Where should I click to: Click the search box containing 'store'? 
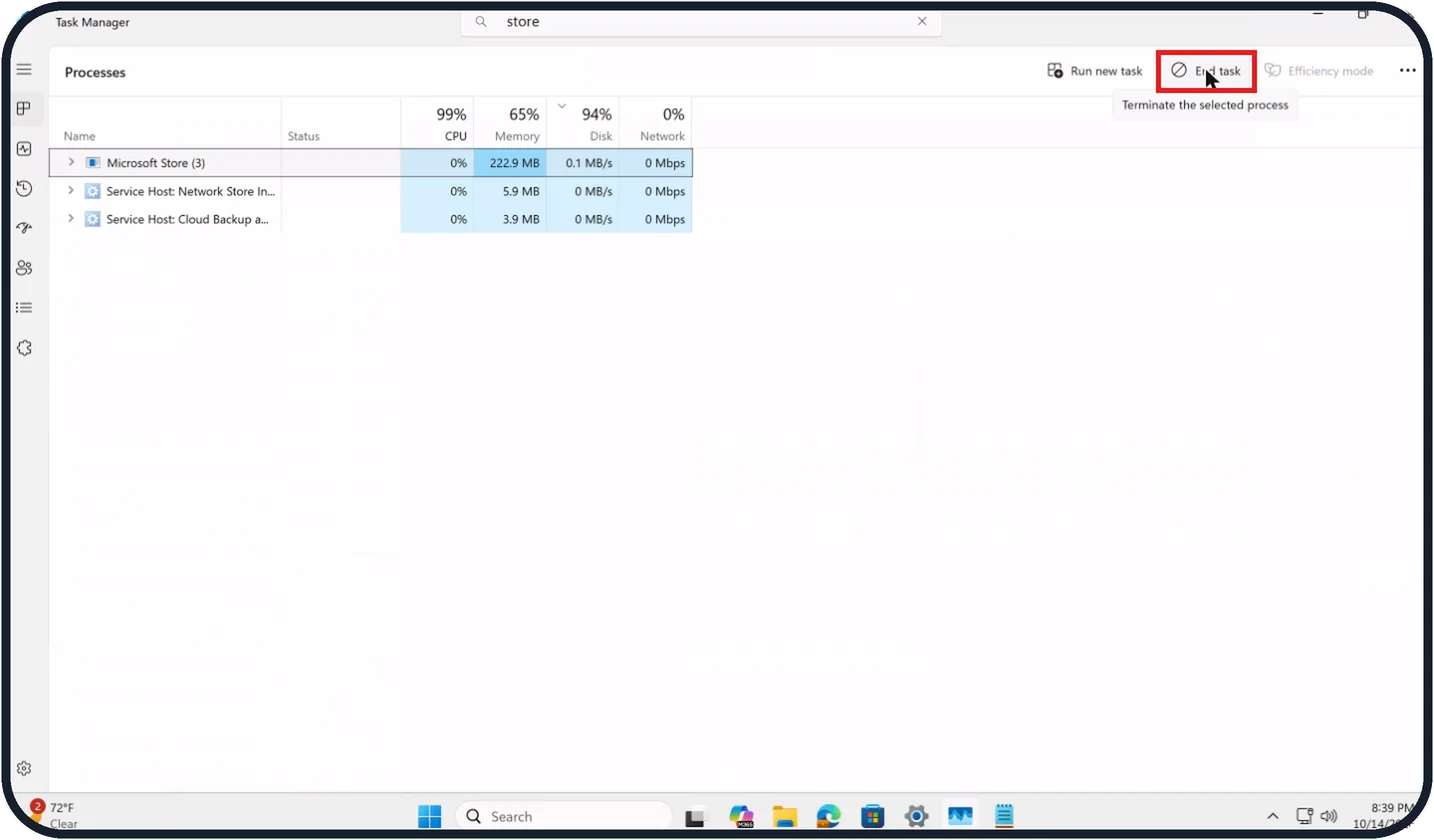701,21
